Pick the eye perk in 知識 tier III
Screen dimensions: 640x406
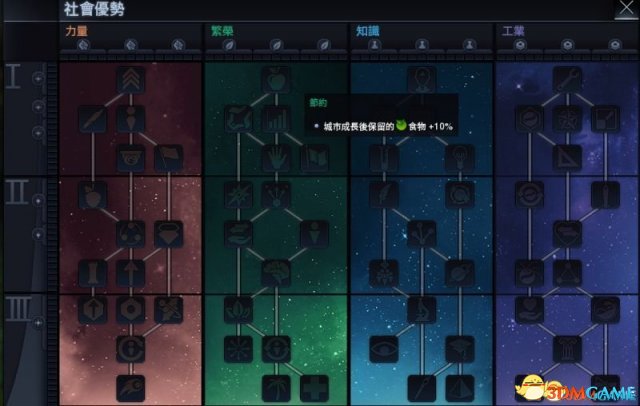384,349
